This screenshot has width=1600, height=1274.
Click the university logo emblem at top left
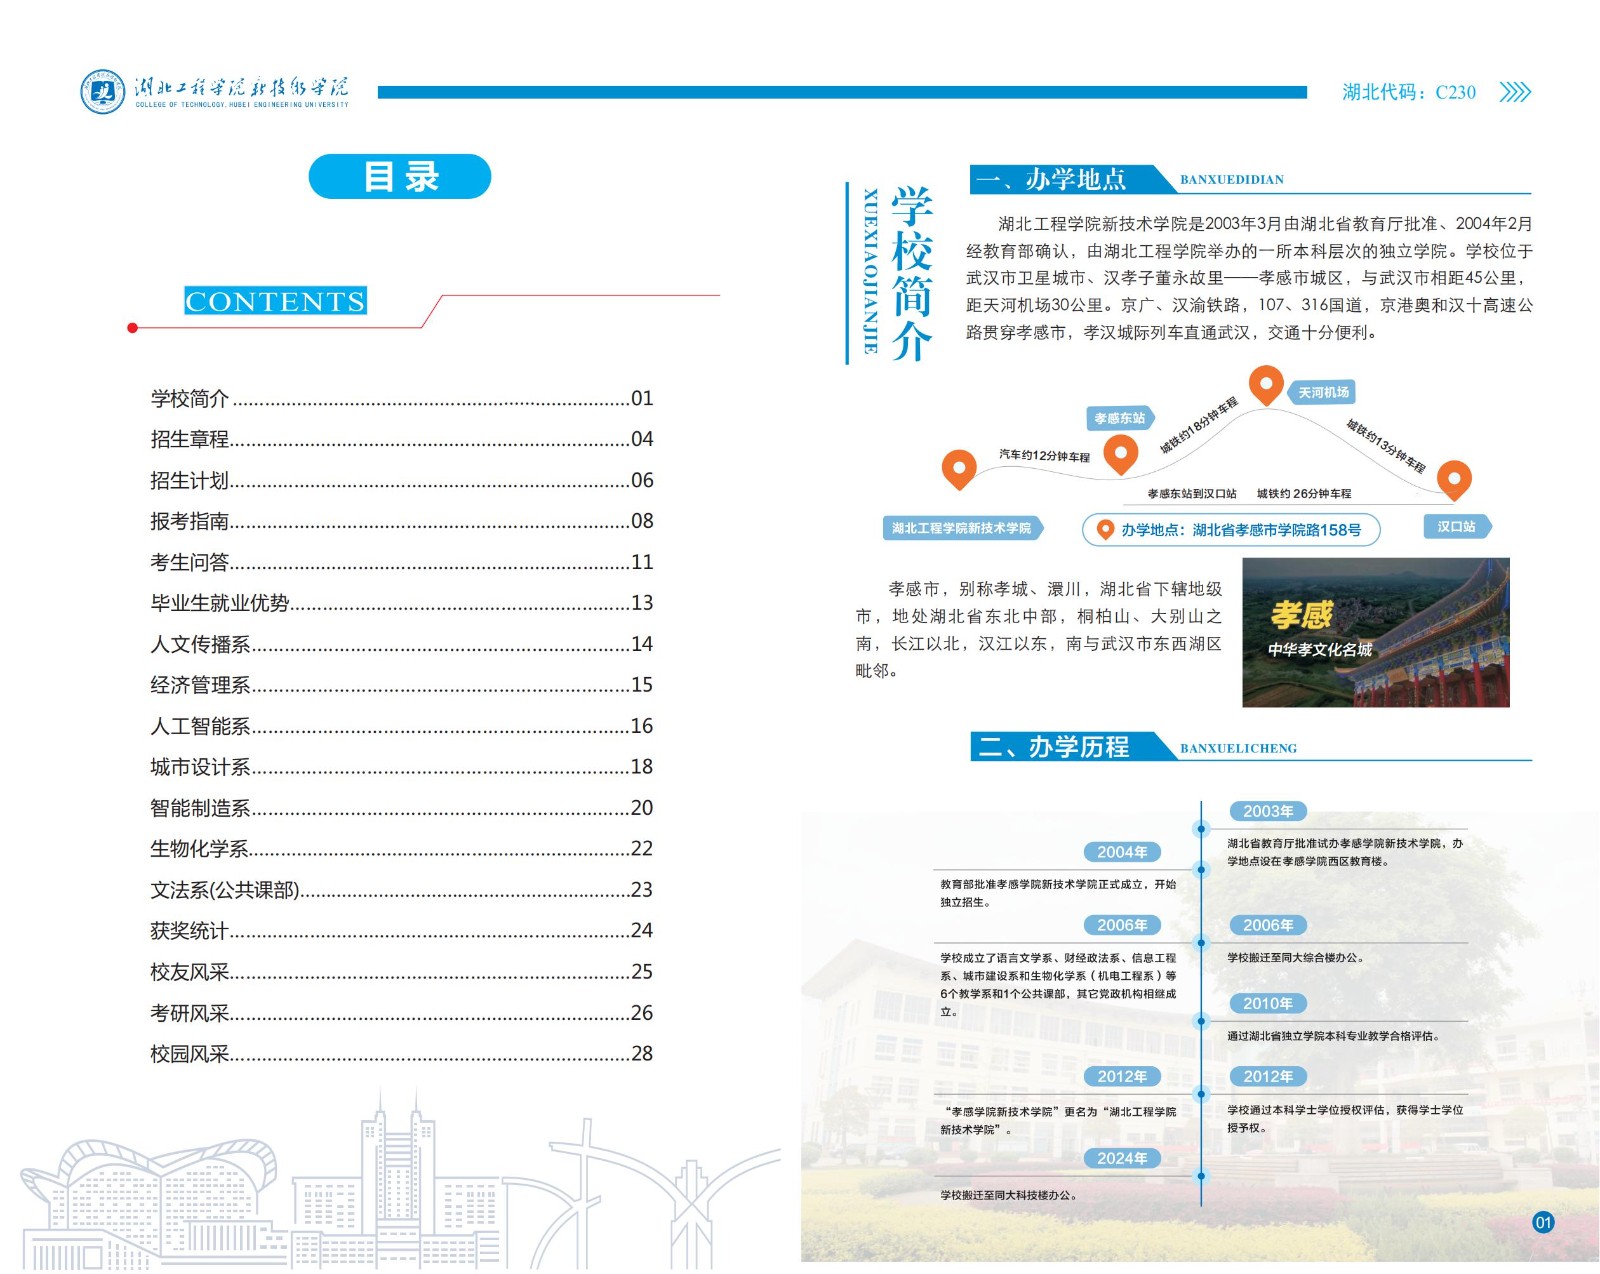(x=102, y=92)
